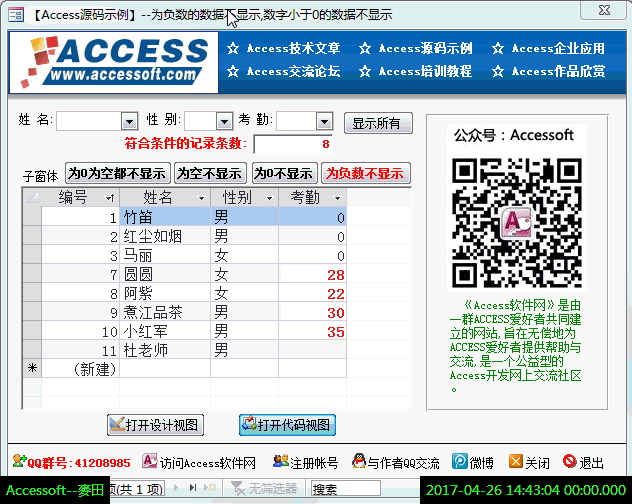Click the record count field showing 8

293,144
